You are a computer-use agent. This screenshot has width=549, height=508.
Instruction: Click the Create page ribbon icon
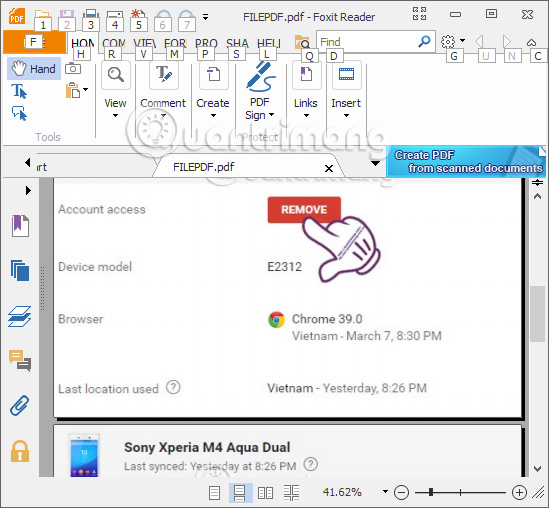pos(214,75)
